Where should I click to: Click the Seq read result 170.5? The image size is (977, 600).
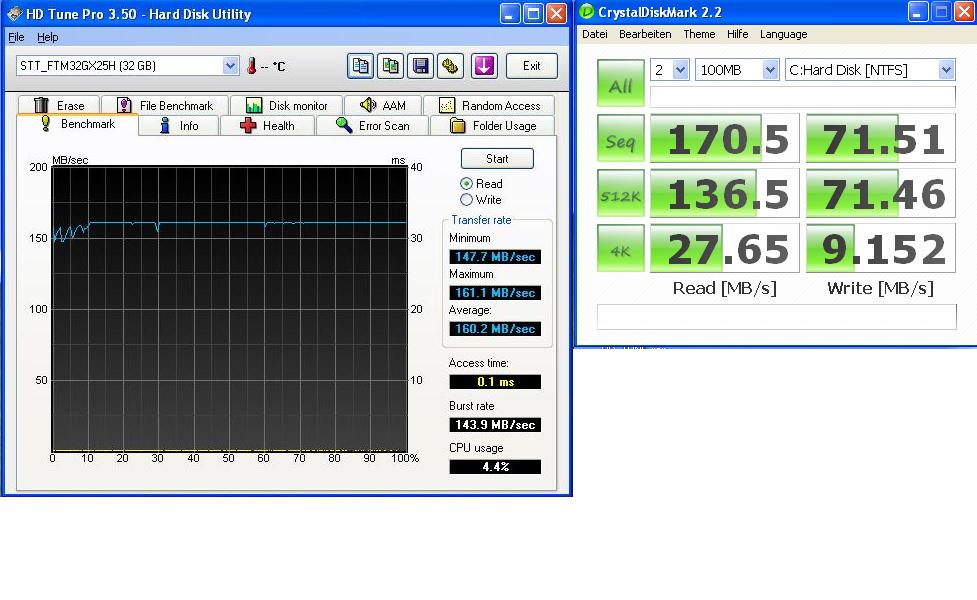tap(725, 138)
